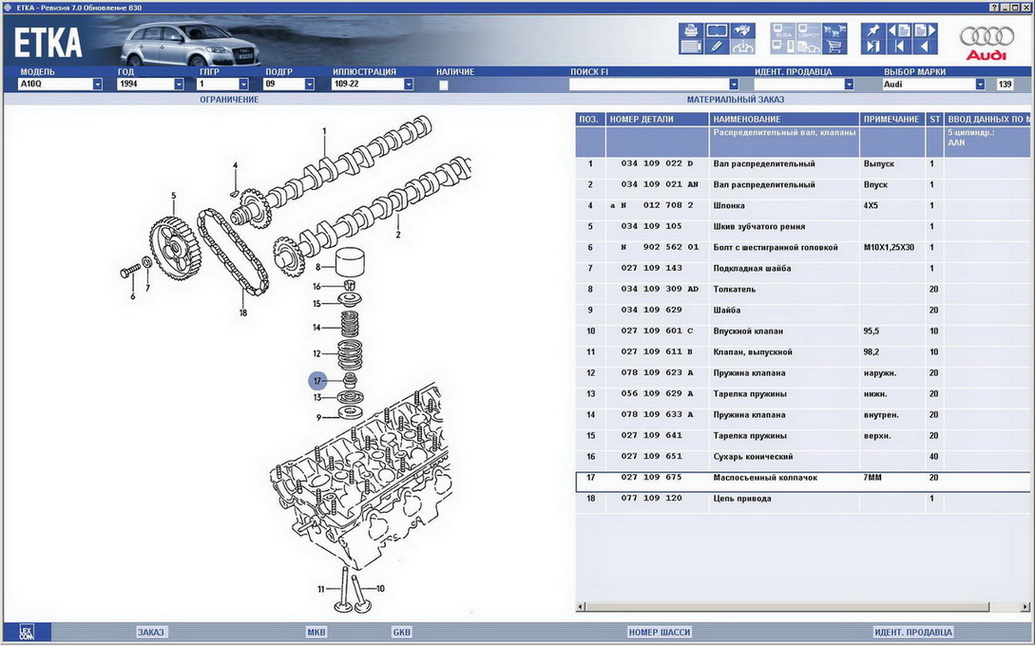This screenshot has width=1035, height=646.
Task: Click the horizontal scrollbar of the parts table
Action: click(x=803, y=606)
